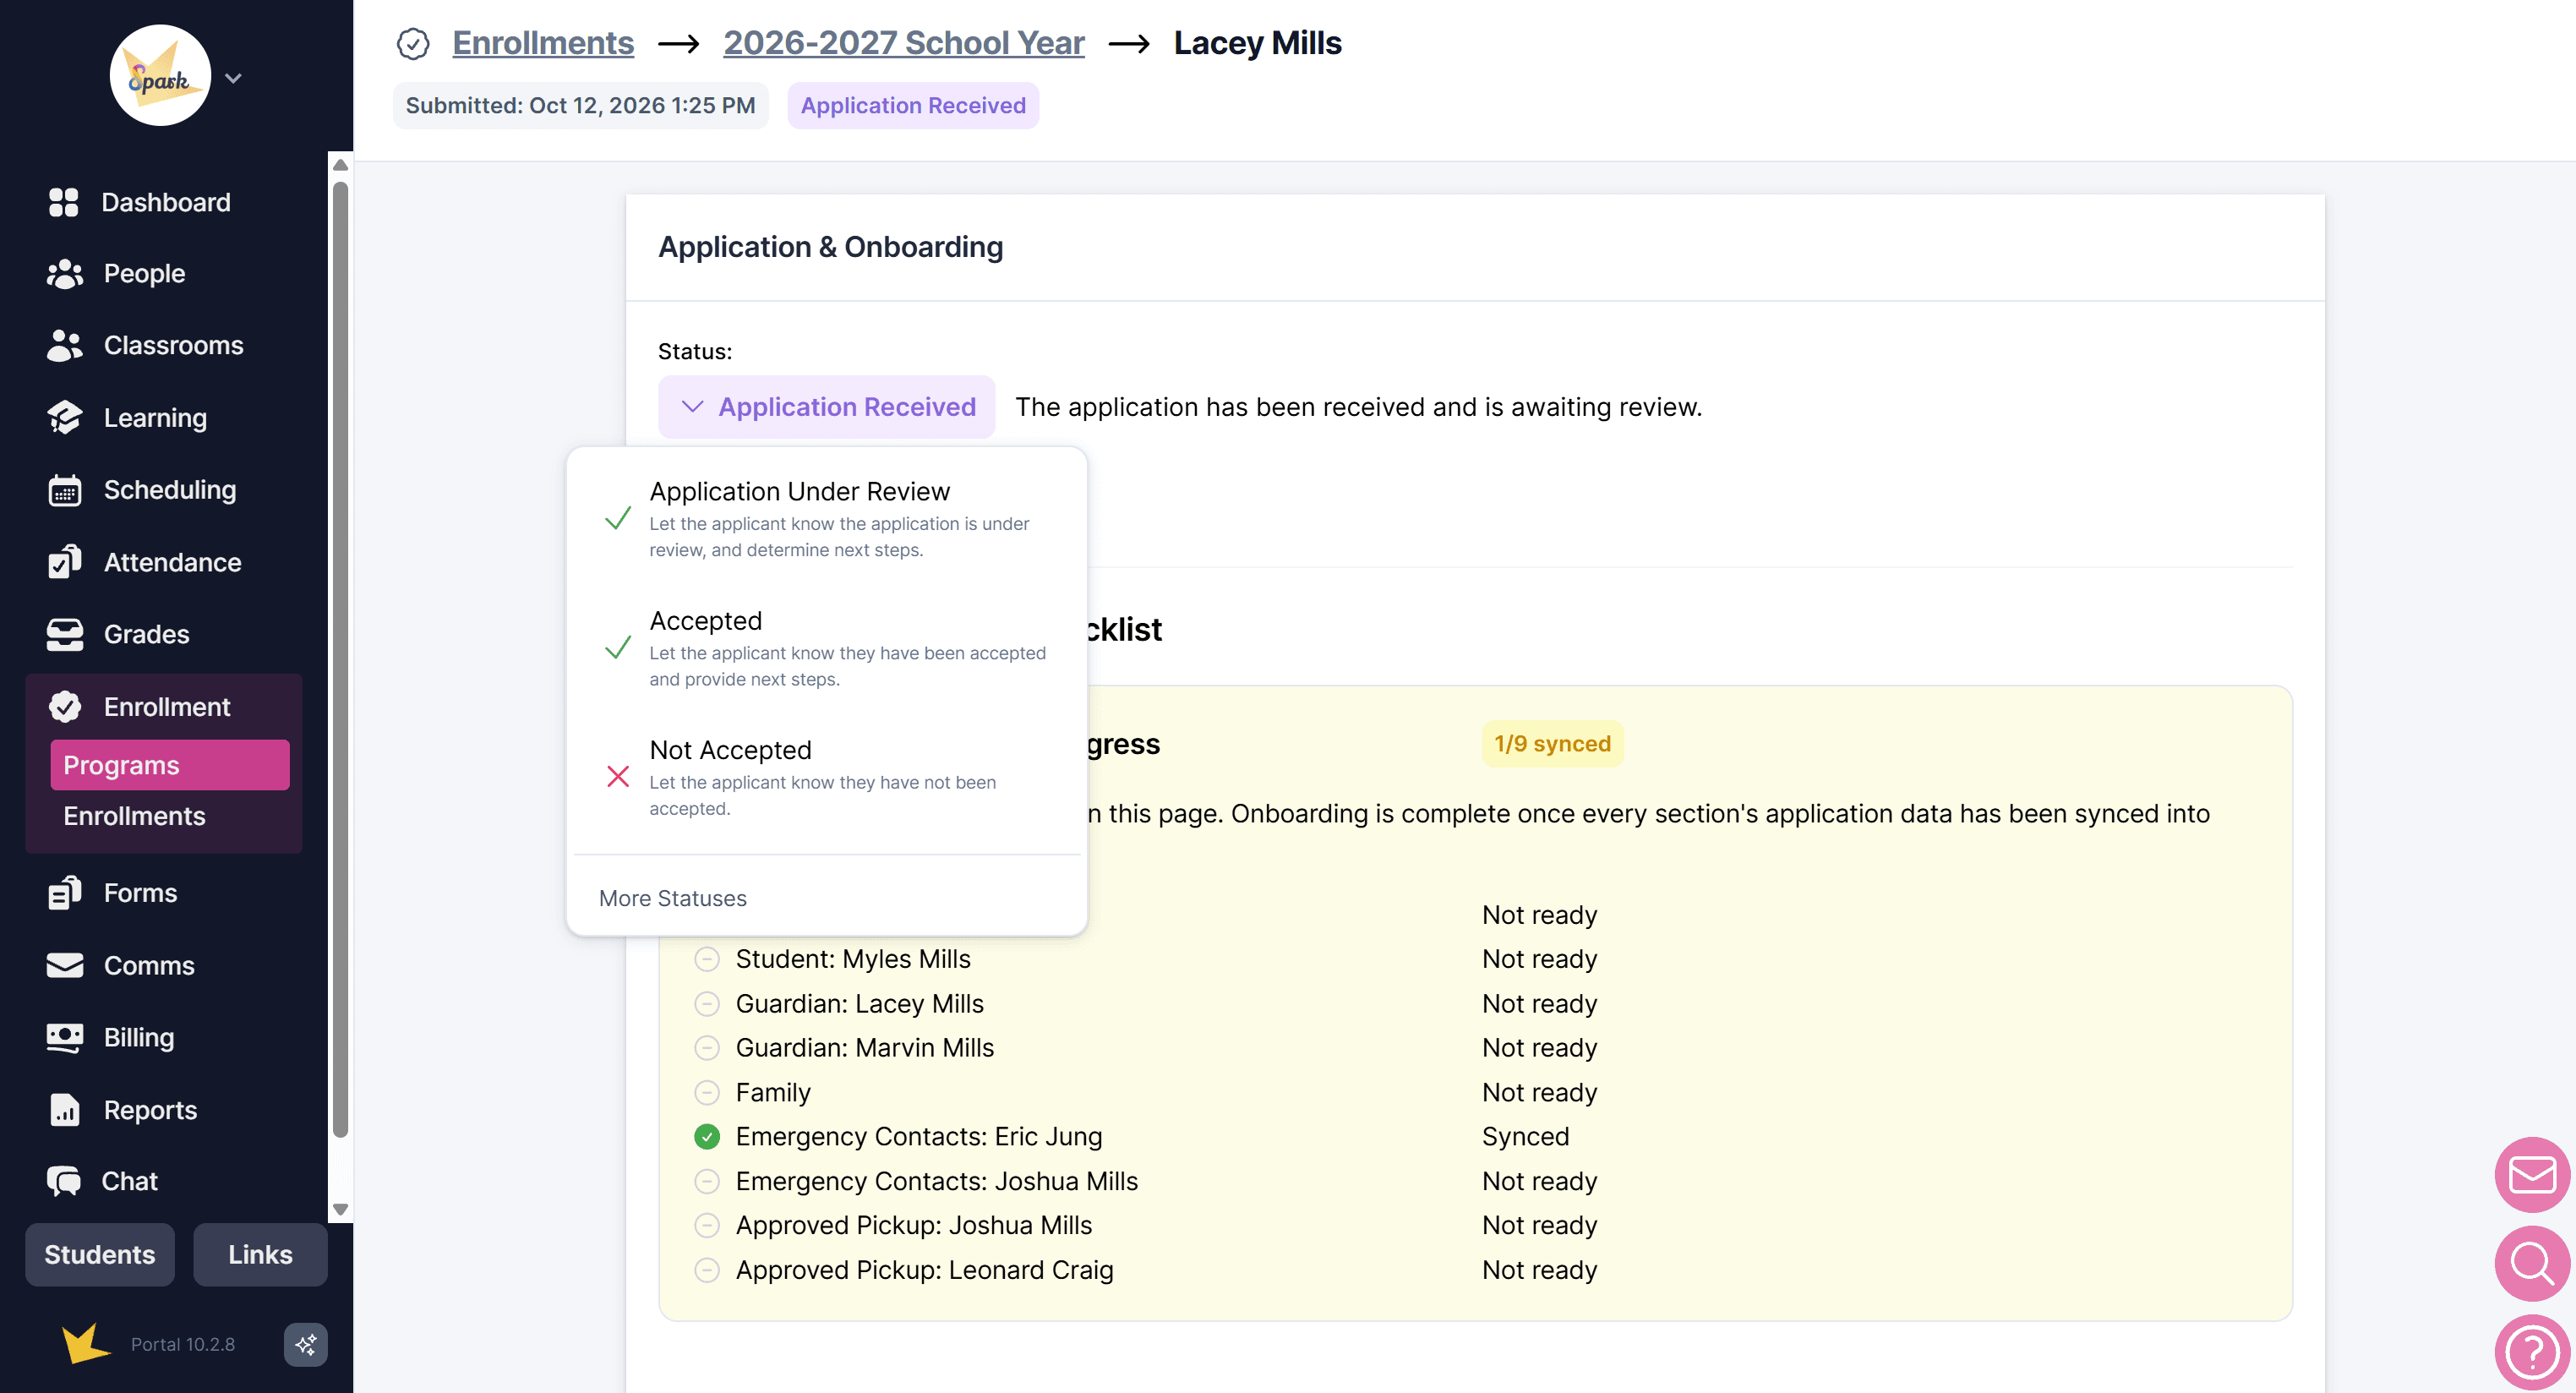Click the sidebar scrollbar up arrow

tap(340, 165)
